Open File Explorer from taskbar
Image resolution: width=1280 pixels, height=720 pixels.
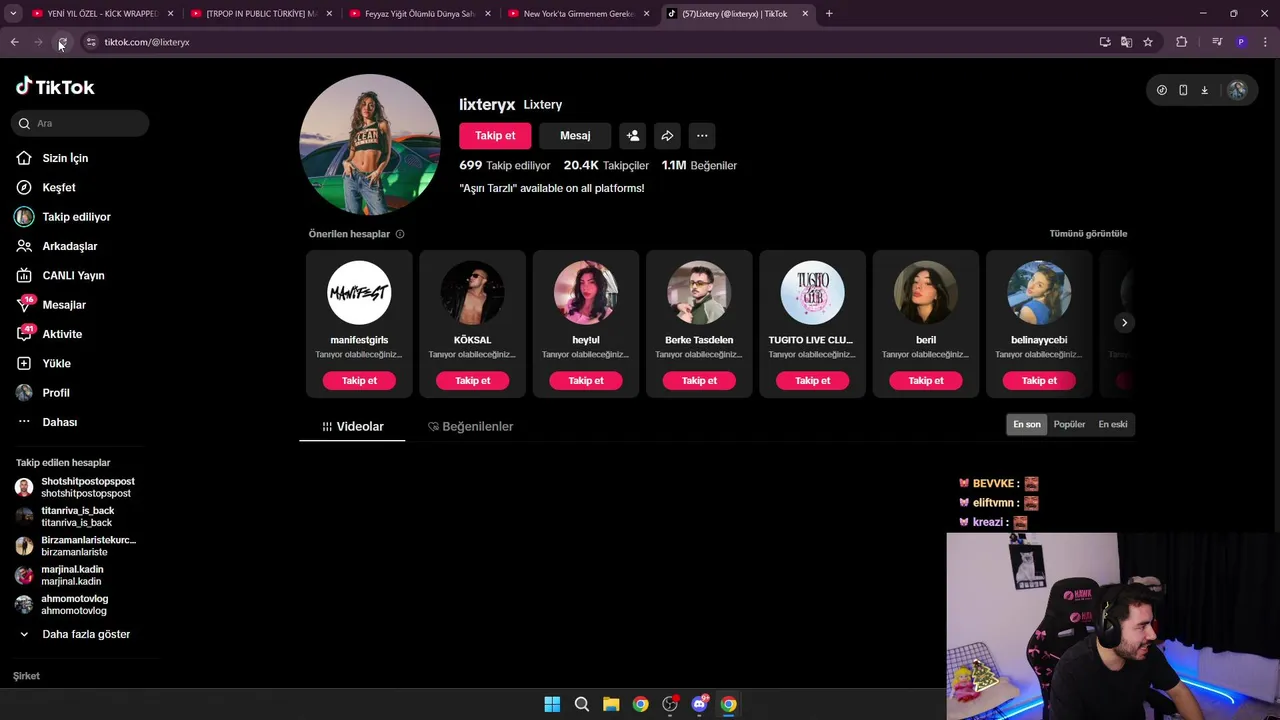pos(611,704)
